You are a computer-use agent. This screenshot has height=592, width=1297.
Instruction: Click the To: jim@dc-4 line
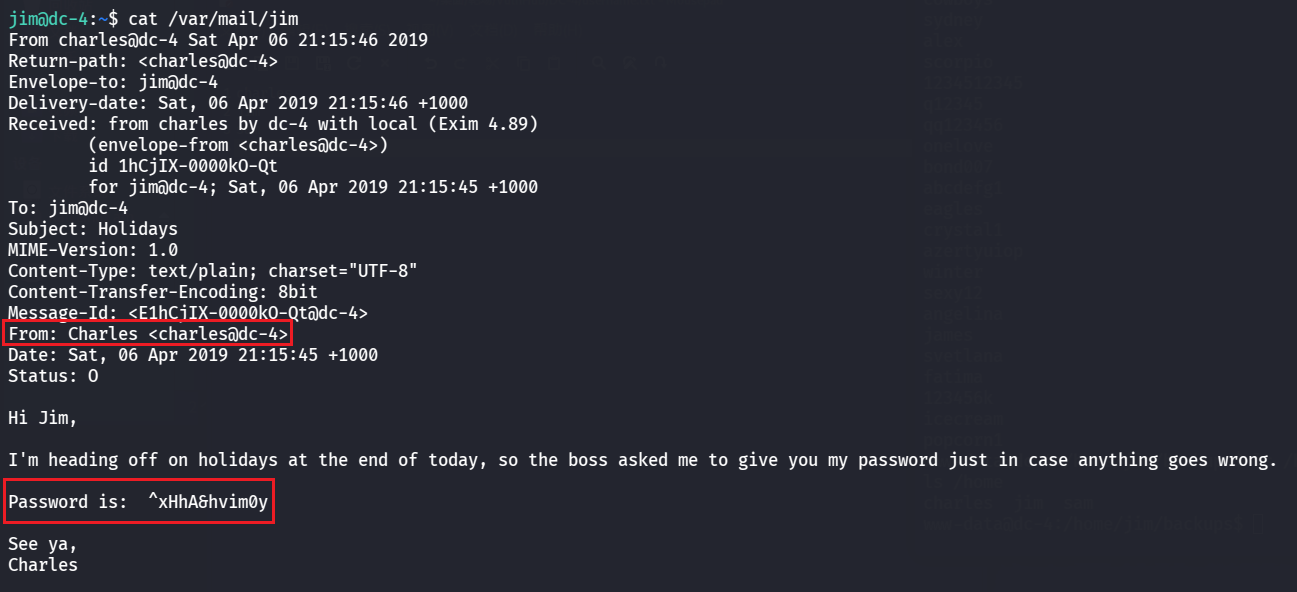pyautogui.click(x=68, y=208)
